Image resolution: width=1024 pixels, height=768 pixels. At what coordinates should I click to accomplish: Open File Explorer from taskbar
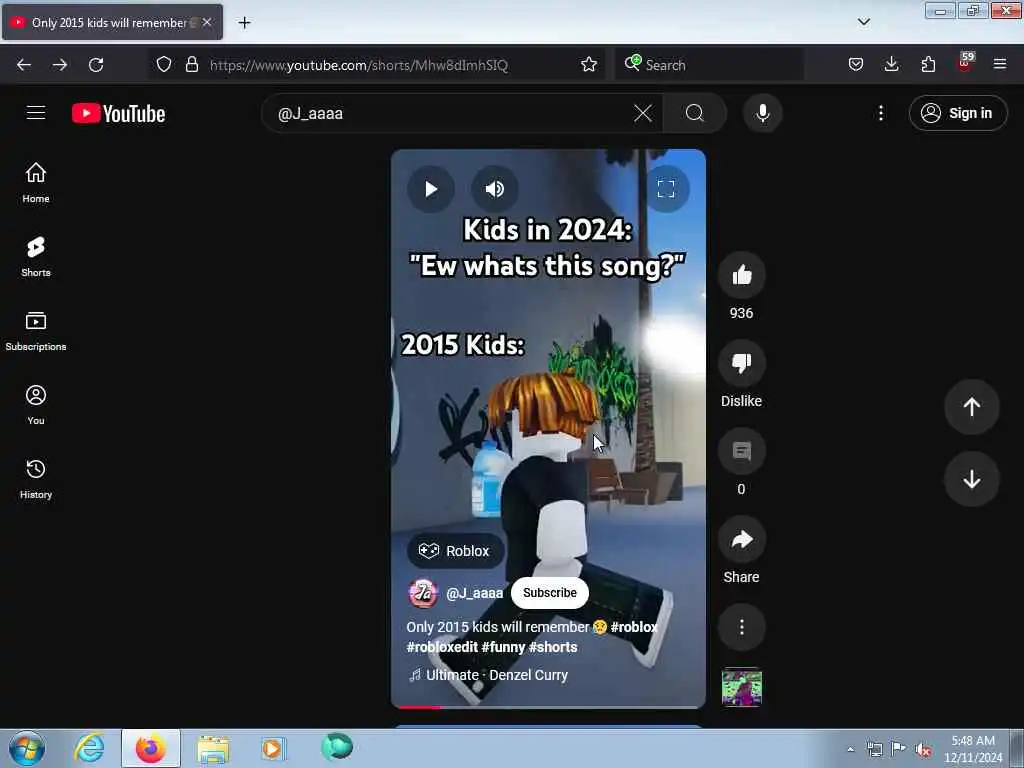[x=213, y=749]
